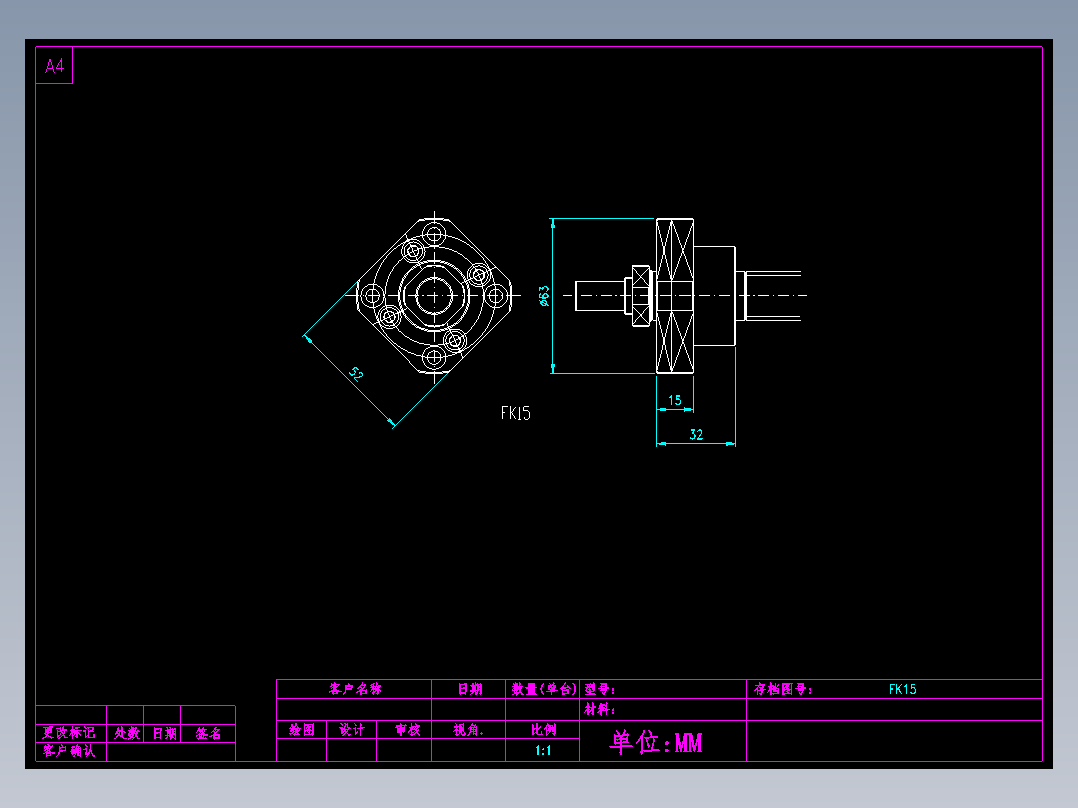Select the cyan FK15 archive number value
The height and width of the screenshot is (808, 1078).
pos(903,689)
